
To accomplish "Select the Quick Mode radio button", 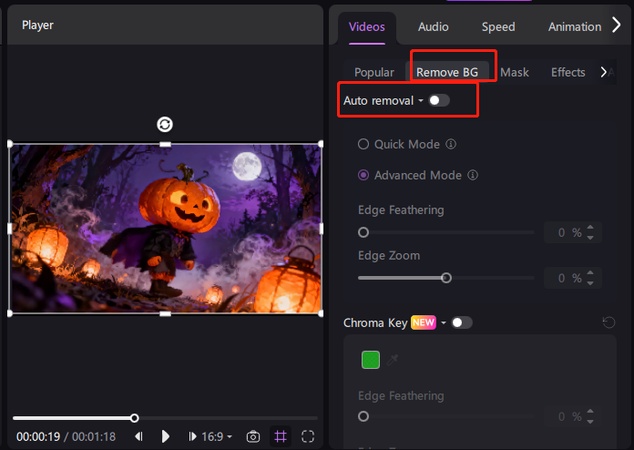I will (x=363, y=144).
